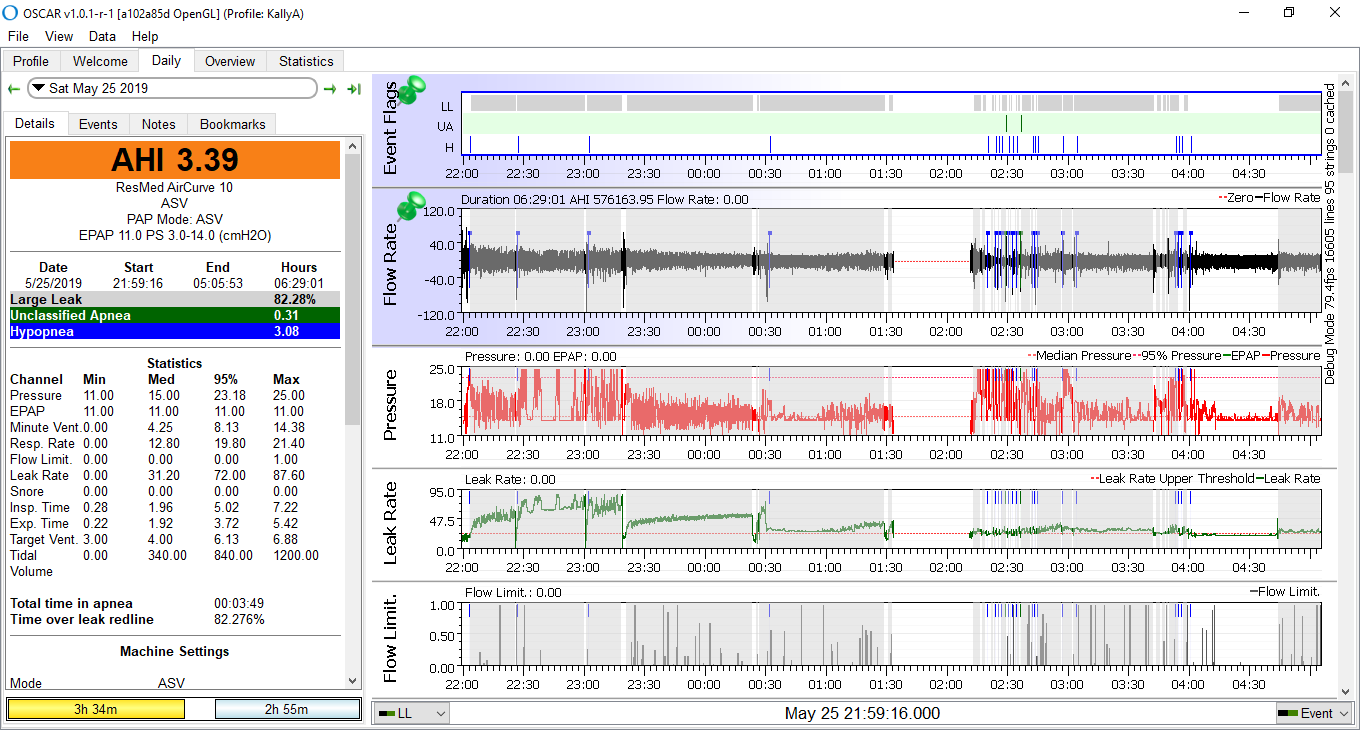Unpin the Event Flags graph pushpin
This screenshot has height=730, width=1360.
412,91
